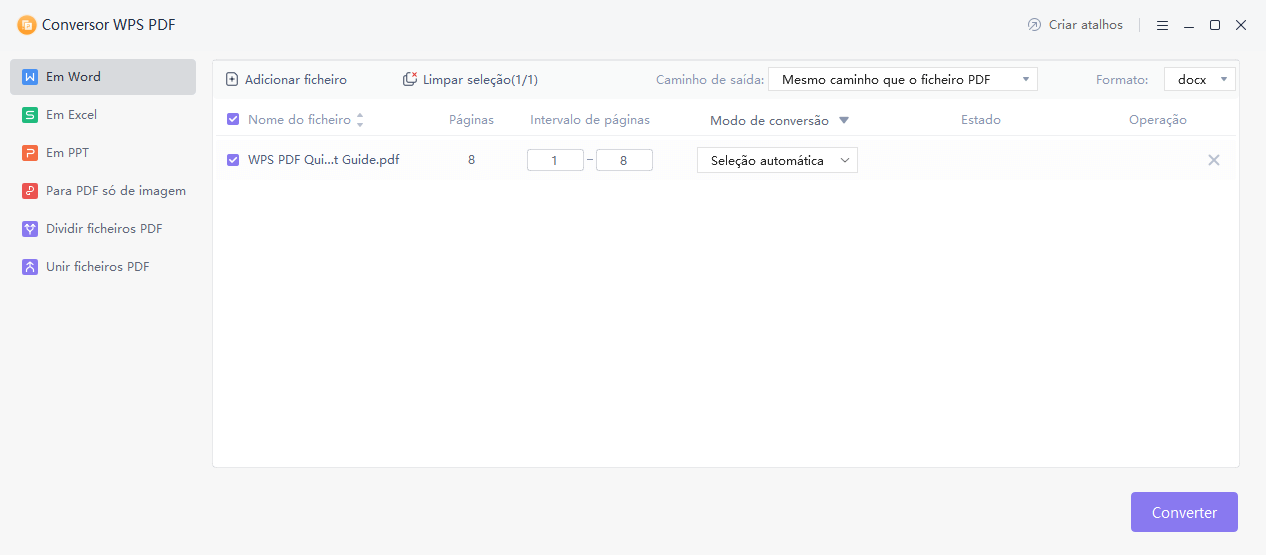Viewport: 1266px width, 555px height.
Task: Click the page count 8 cell
Action: (471, 160)
